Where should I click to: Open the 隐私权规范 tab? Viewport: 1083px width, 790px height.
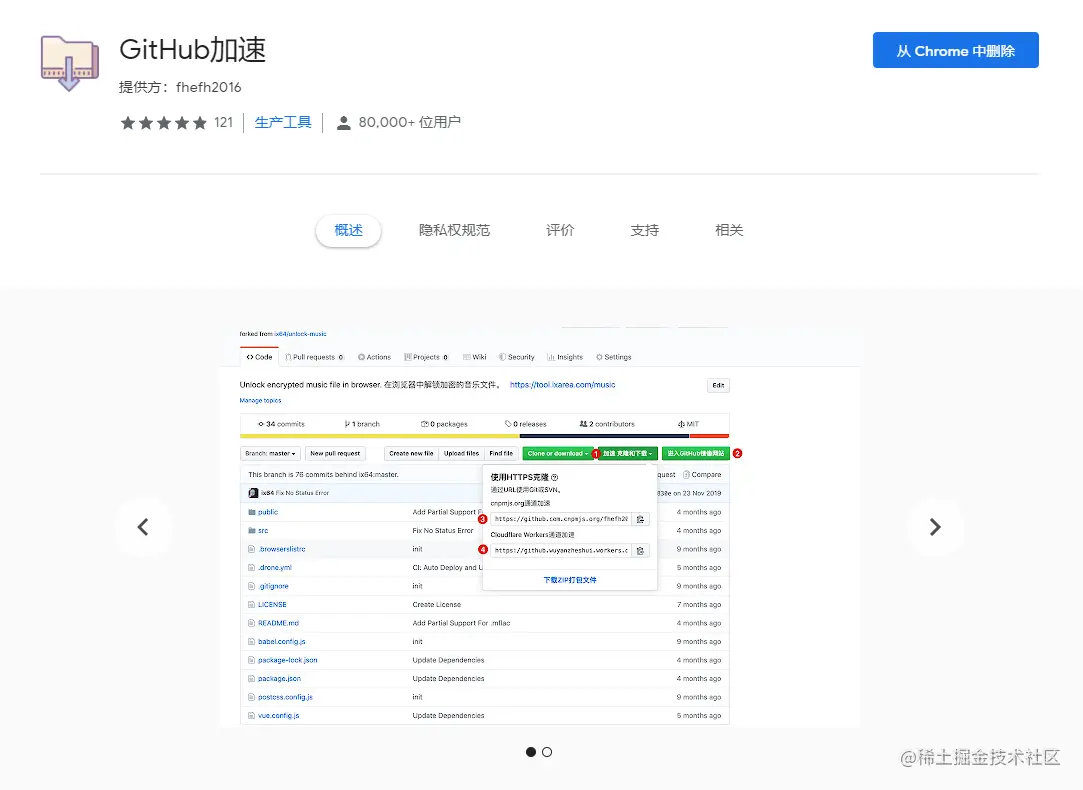point(454,230)
